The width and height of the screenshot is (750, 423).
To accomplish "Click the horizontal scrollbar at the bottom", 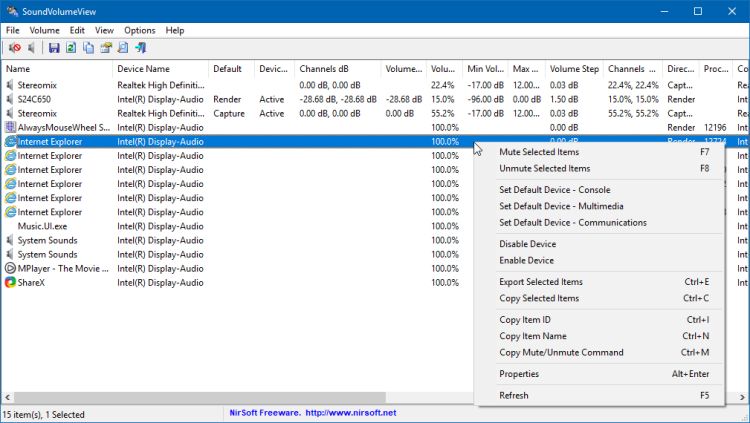I will click(x=200, y=397).
